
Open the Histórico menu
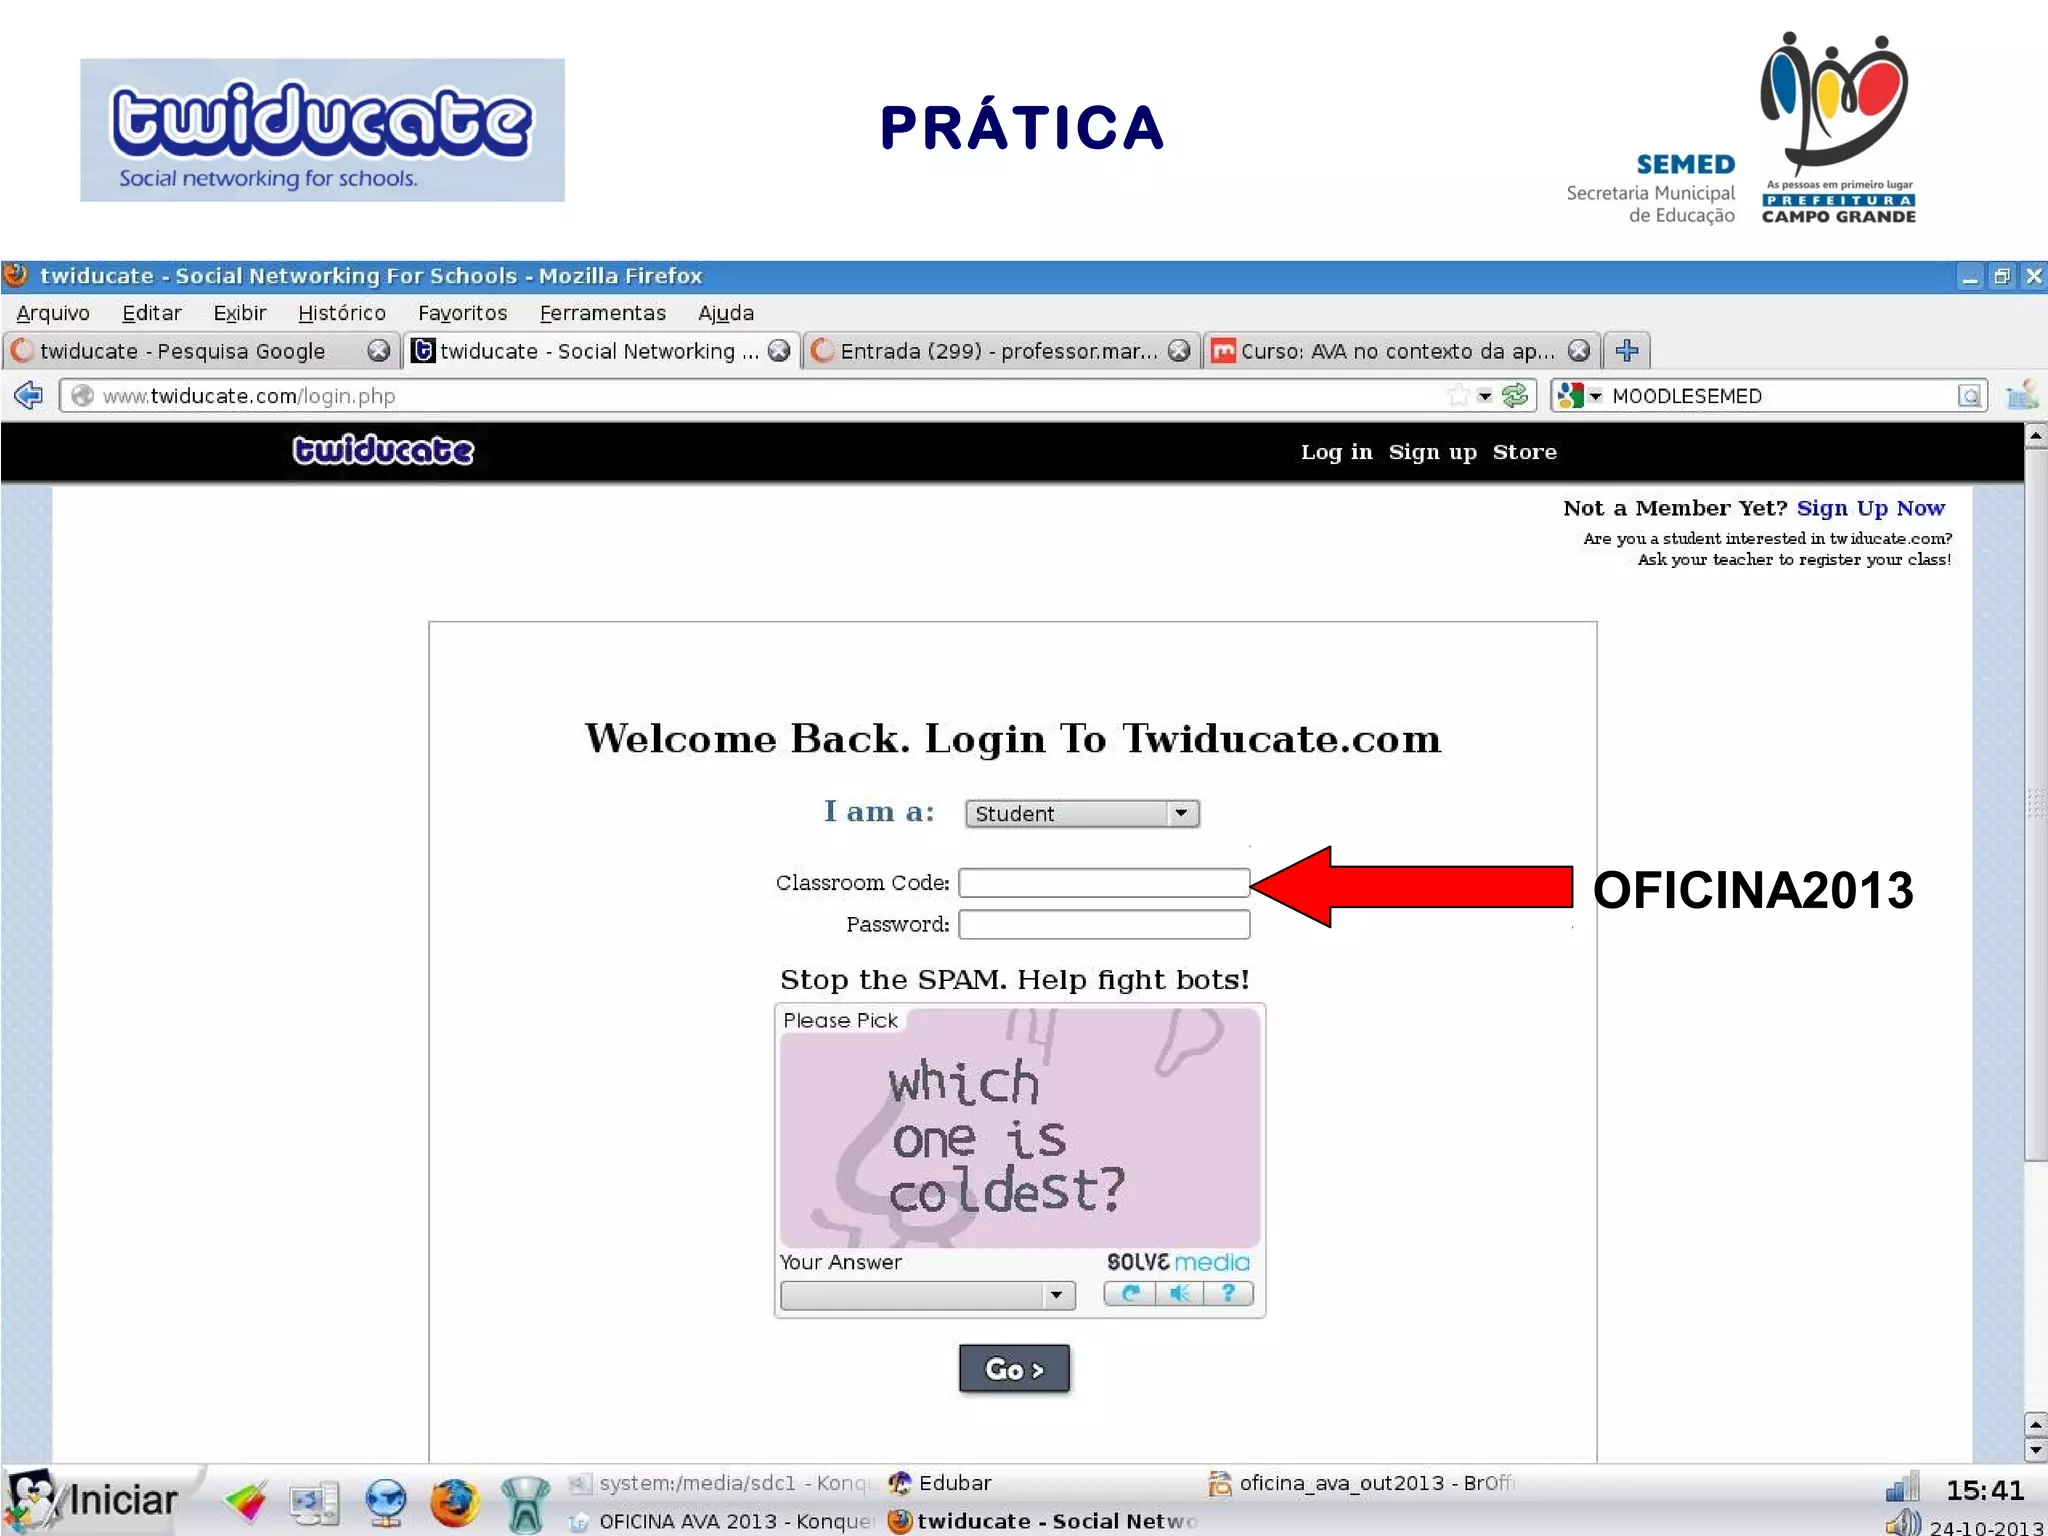click(342, 313)
